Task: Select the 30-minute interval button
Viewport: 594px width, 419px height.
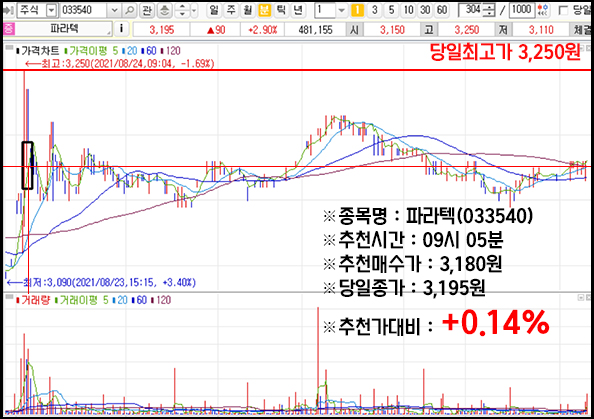Action: pyautogui.click(x=425, y=10)
